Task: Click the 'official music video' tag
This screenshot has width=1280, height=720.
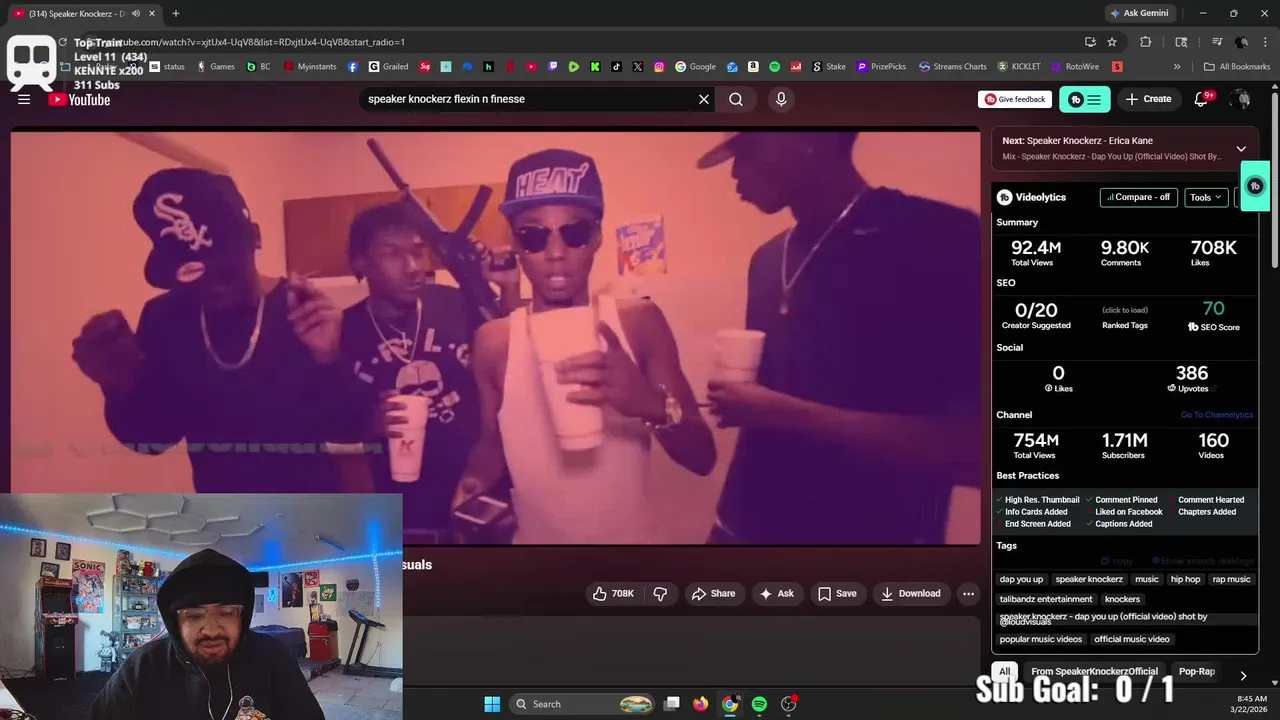Action: click(x=1131, y=639)
